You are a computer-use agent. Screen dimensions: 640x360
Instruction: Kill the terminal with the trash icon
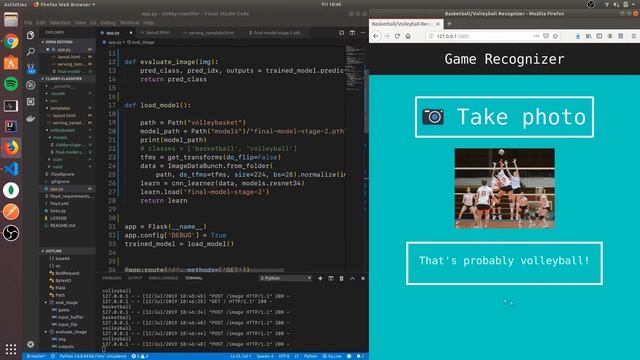coord(341,278)
